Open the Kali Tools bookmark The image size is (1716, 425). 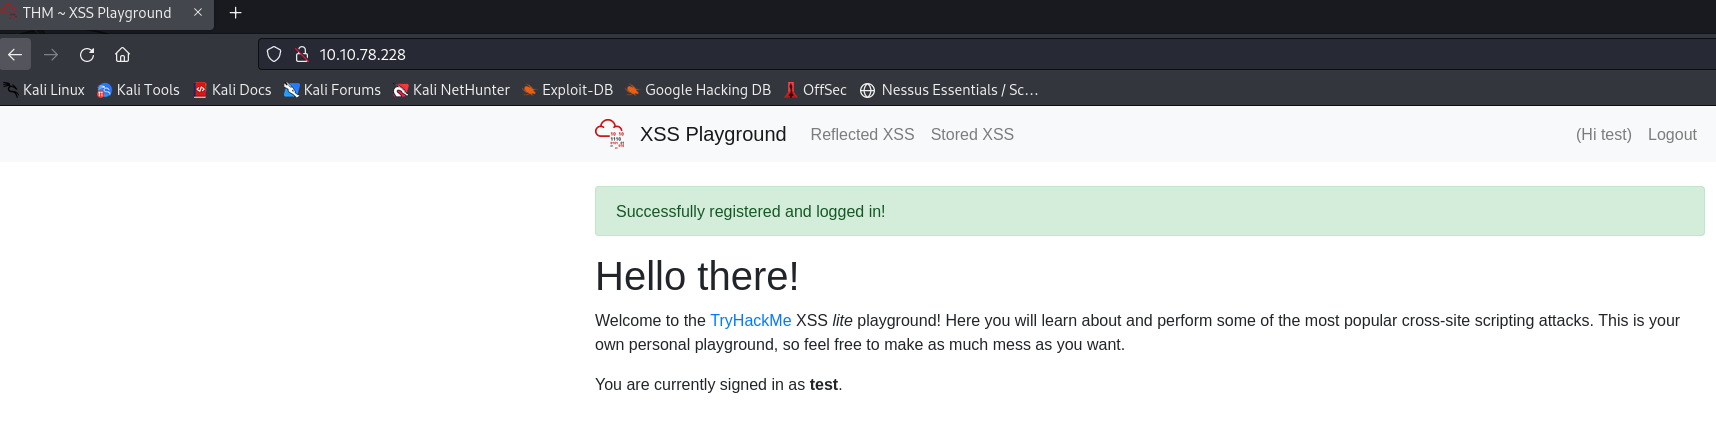pyautogui.click(x=138, y=90)
